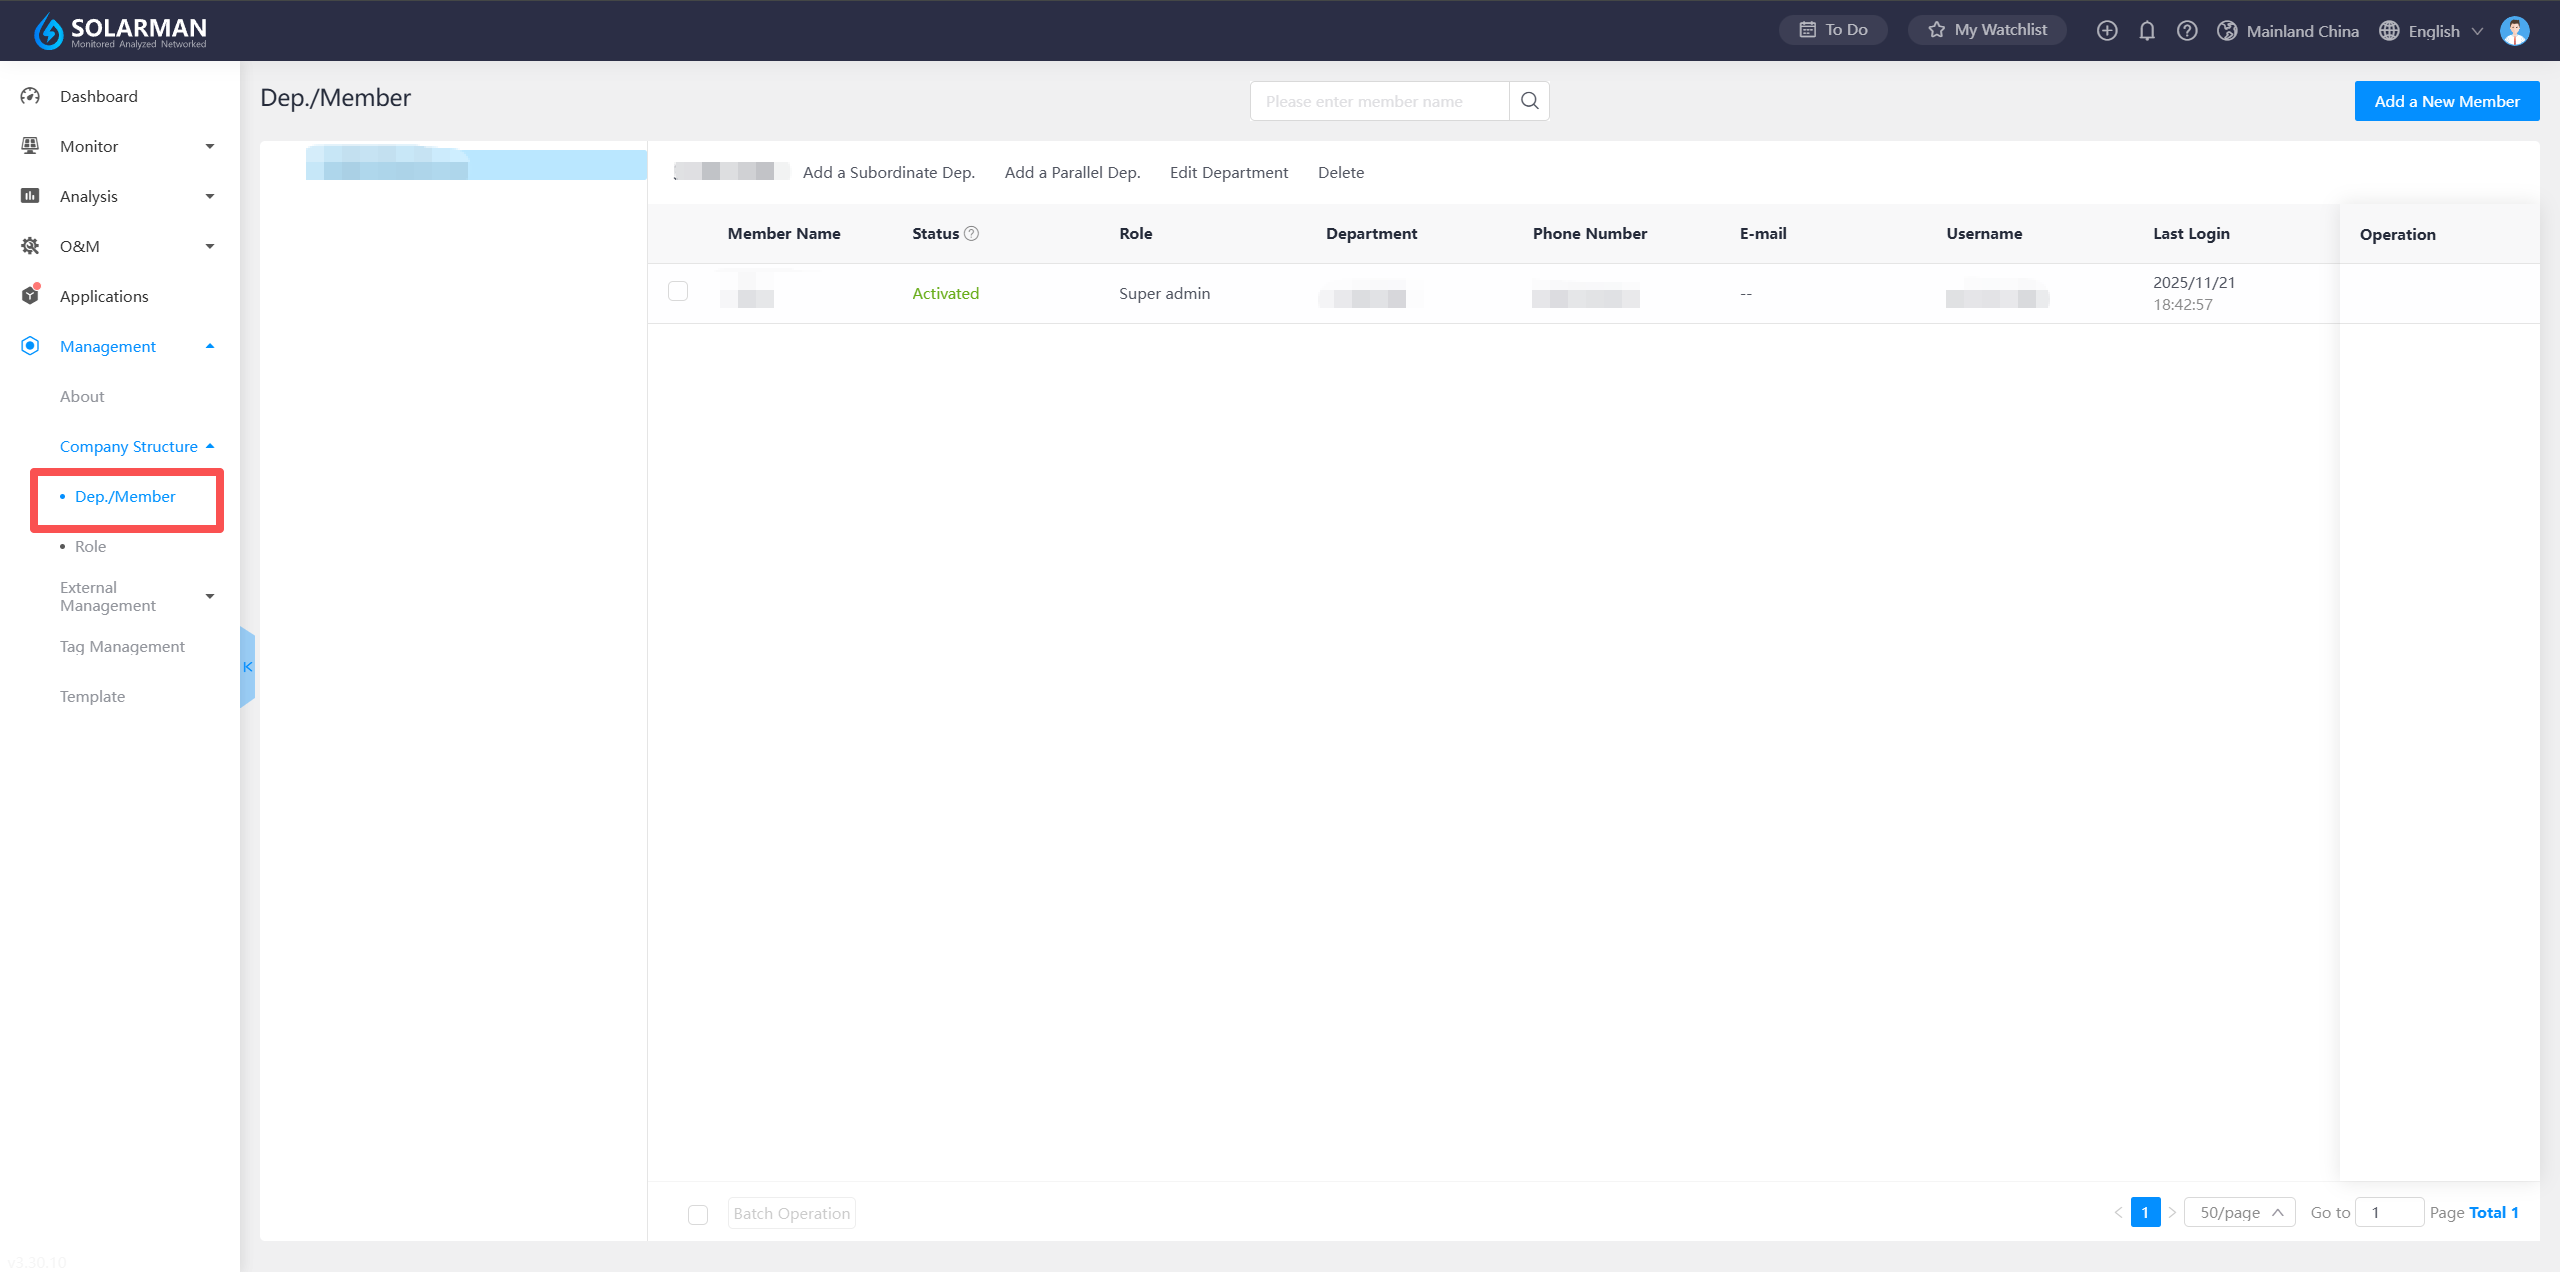Open the English language dropdown

[x=2431, y=31]
